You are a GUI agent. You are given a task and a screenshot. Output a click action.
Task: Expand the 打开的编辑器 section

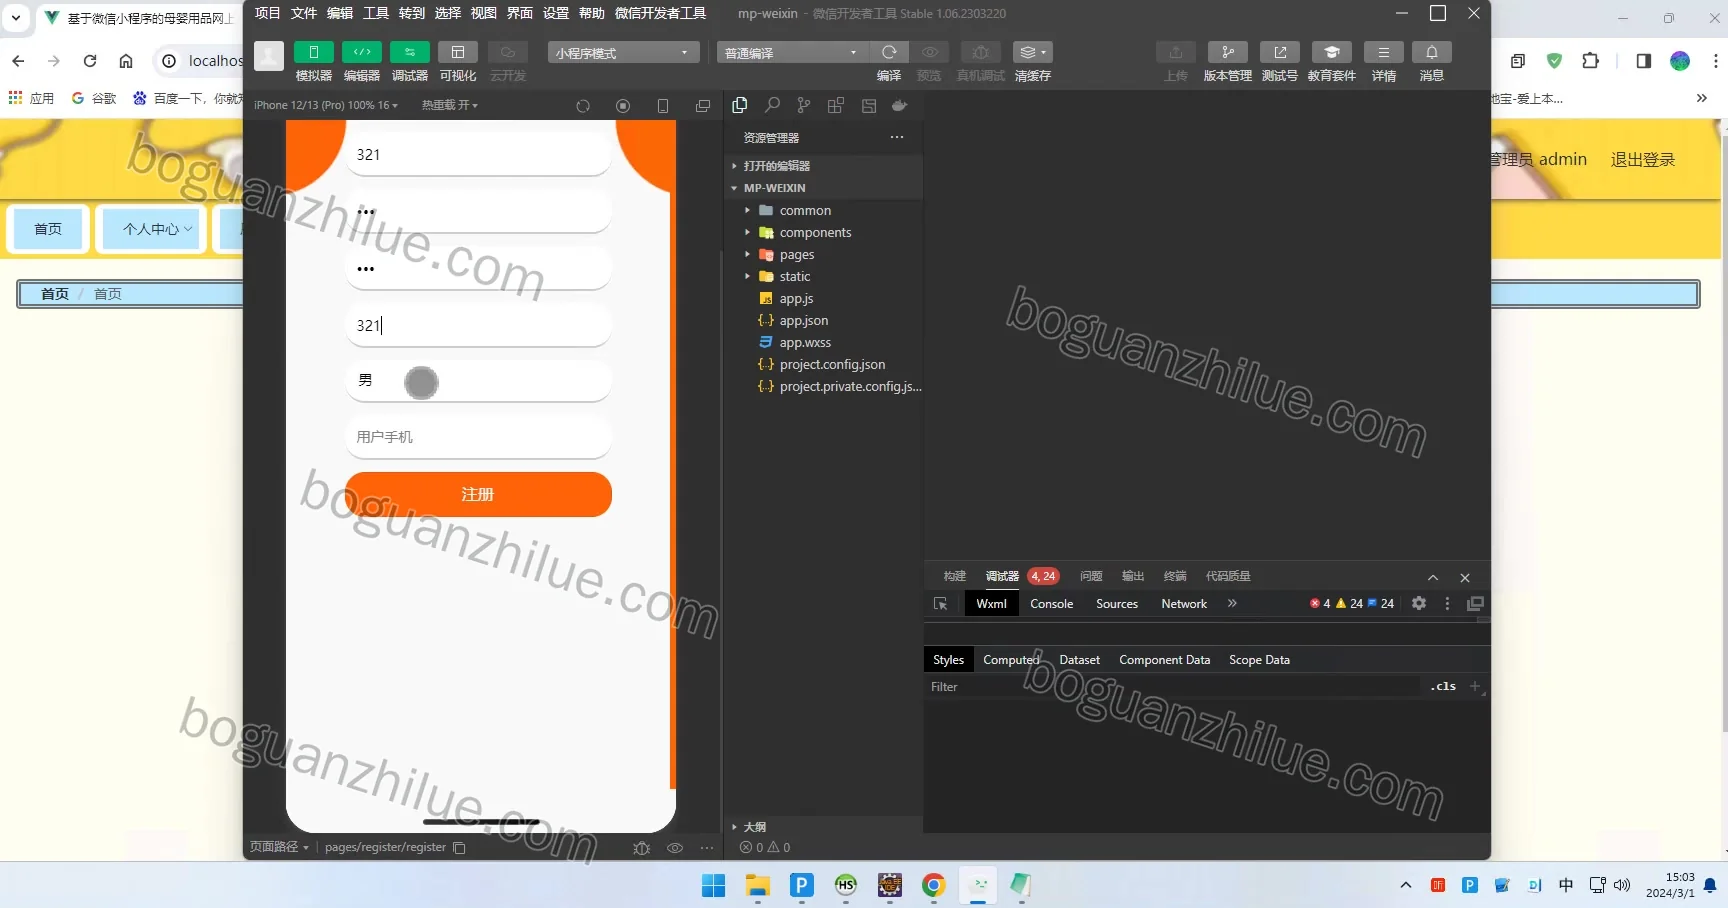point(776,166)
